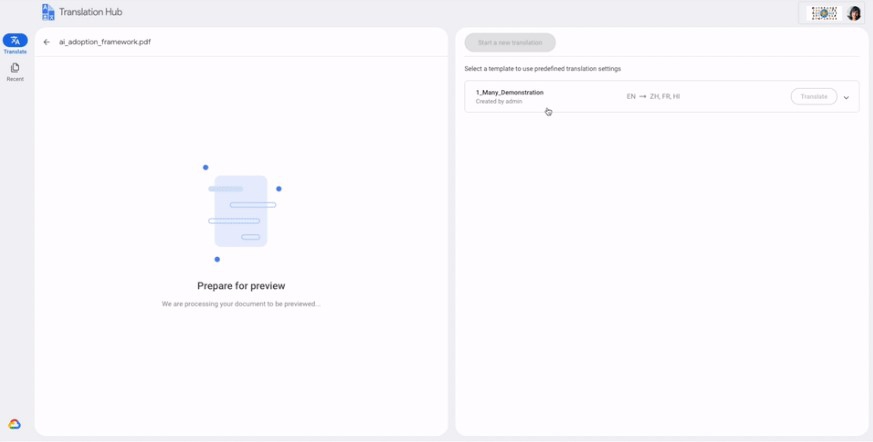Select the 1_Many_Demonstration template name

pyautogui.click(x=509, y=92)
